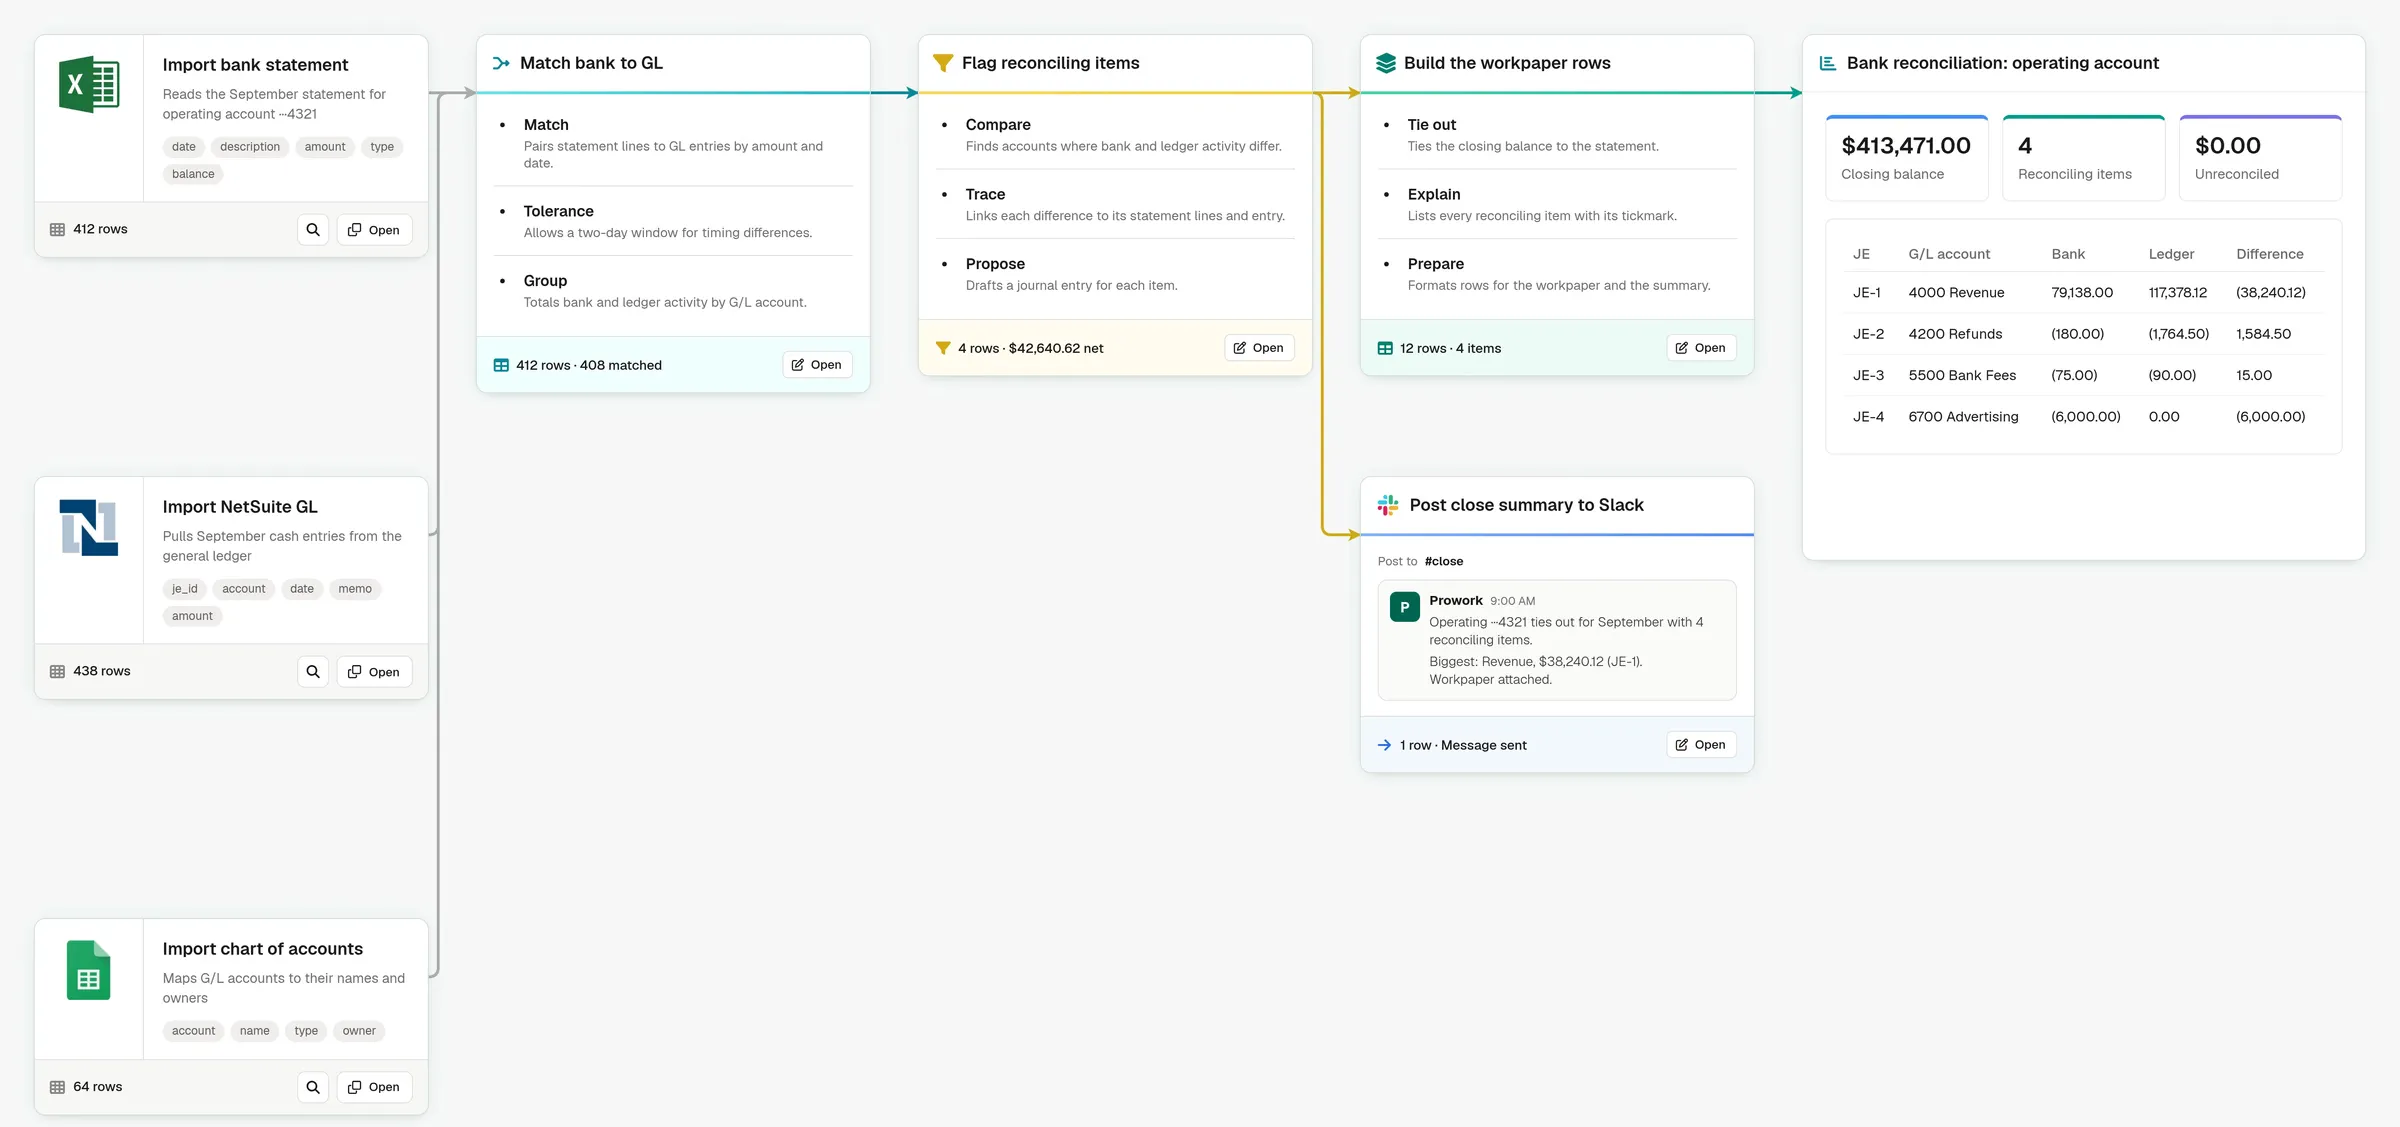This screenshot has width=2400, height=1127.
Task: Click the Difference column header
Action: [x=2270, y=254]
